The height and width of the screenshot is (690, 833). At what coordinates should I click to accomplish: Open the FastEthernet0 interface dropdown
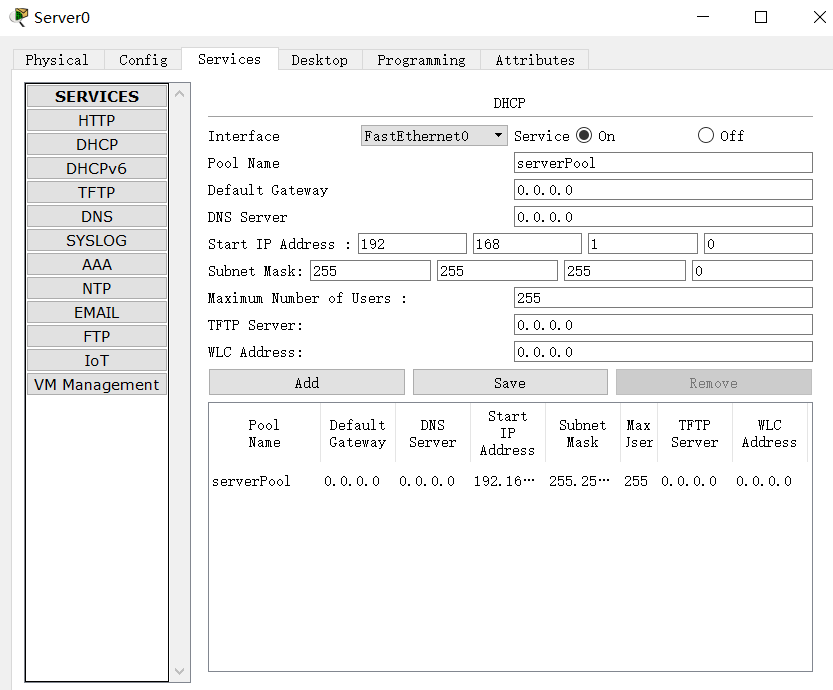pos(434,136)
